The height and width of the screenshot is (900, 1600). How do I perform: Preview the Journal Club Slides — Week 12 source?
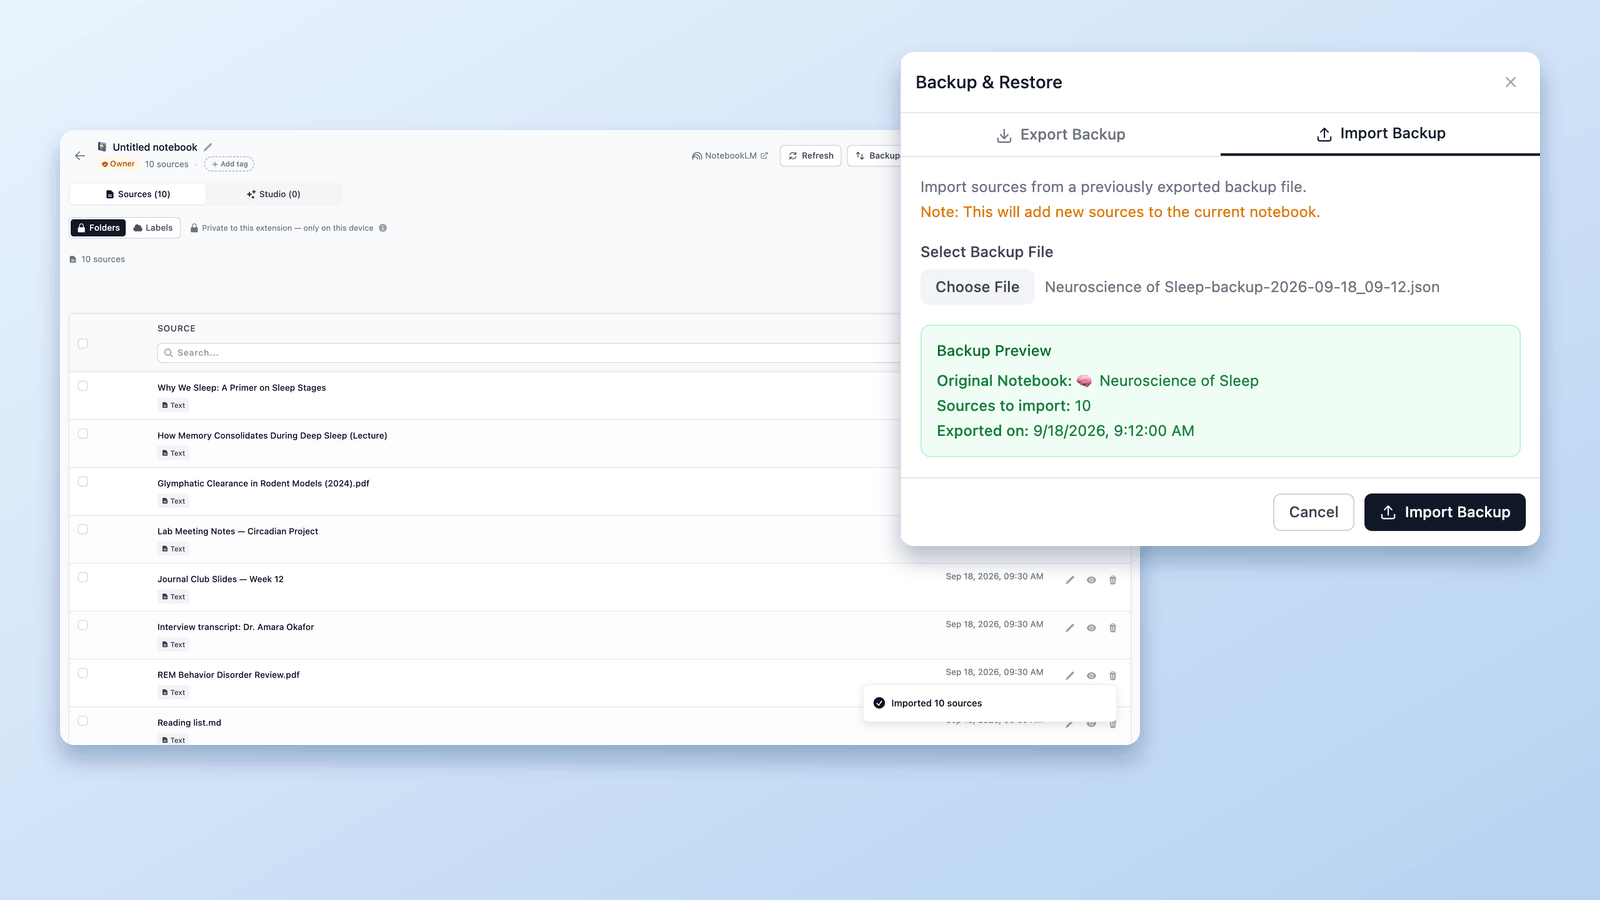(1091, 580)
